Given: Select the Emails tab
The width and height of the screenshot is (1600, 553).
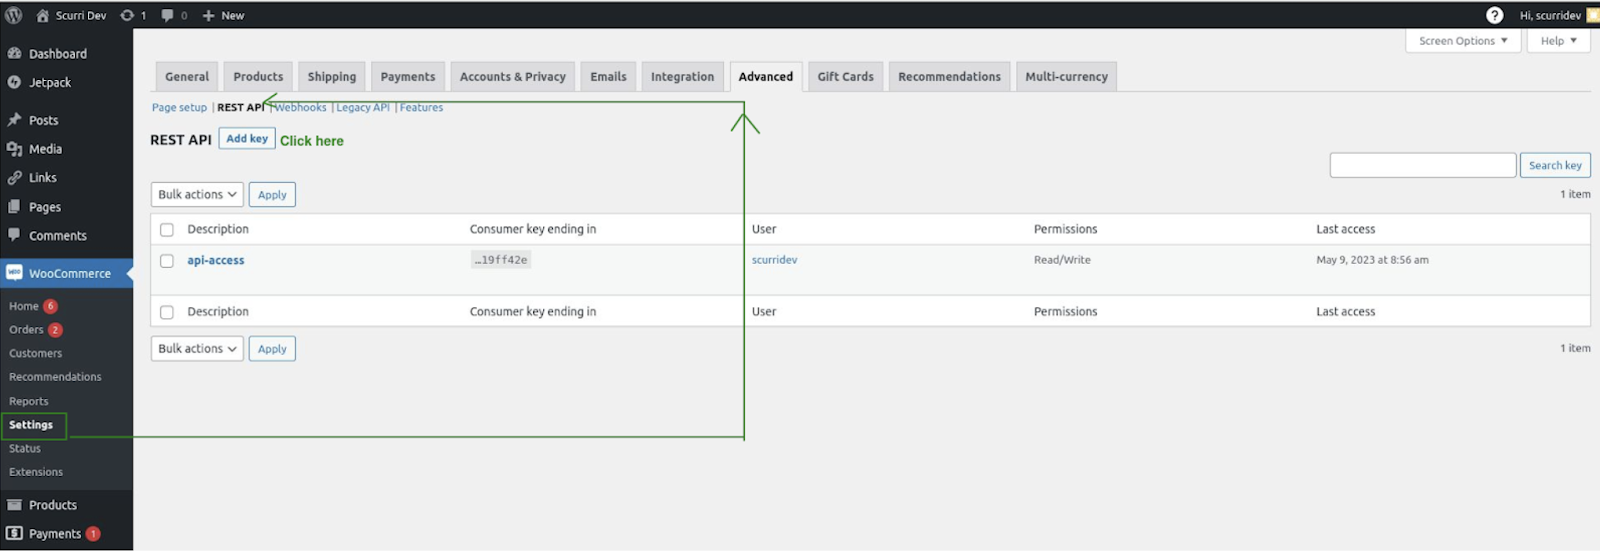Looking at the screenshot, I should tap(608, 76).
